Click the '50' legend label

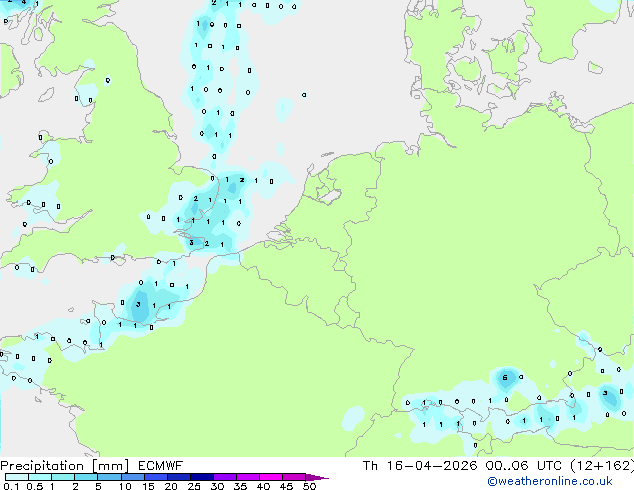click(x=309, y=486)
